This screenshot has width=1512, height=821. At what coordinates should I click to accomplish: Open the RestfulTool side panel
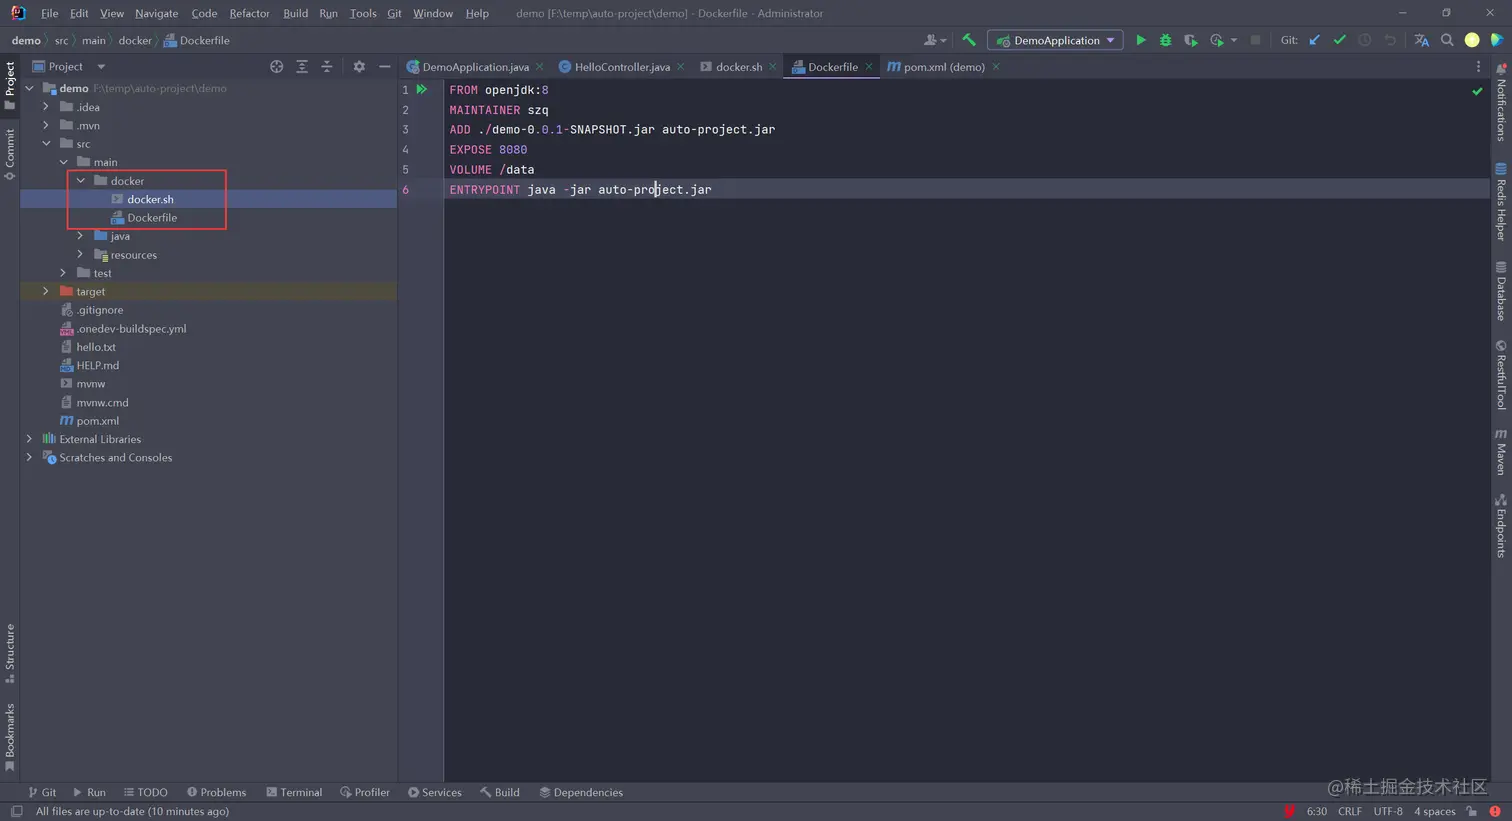point(1500,375)
